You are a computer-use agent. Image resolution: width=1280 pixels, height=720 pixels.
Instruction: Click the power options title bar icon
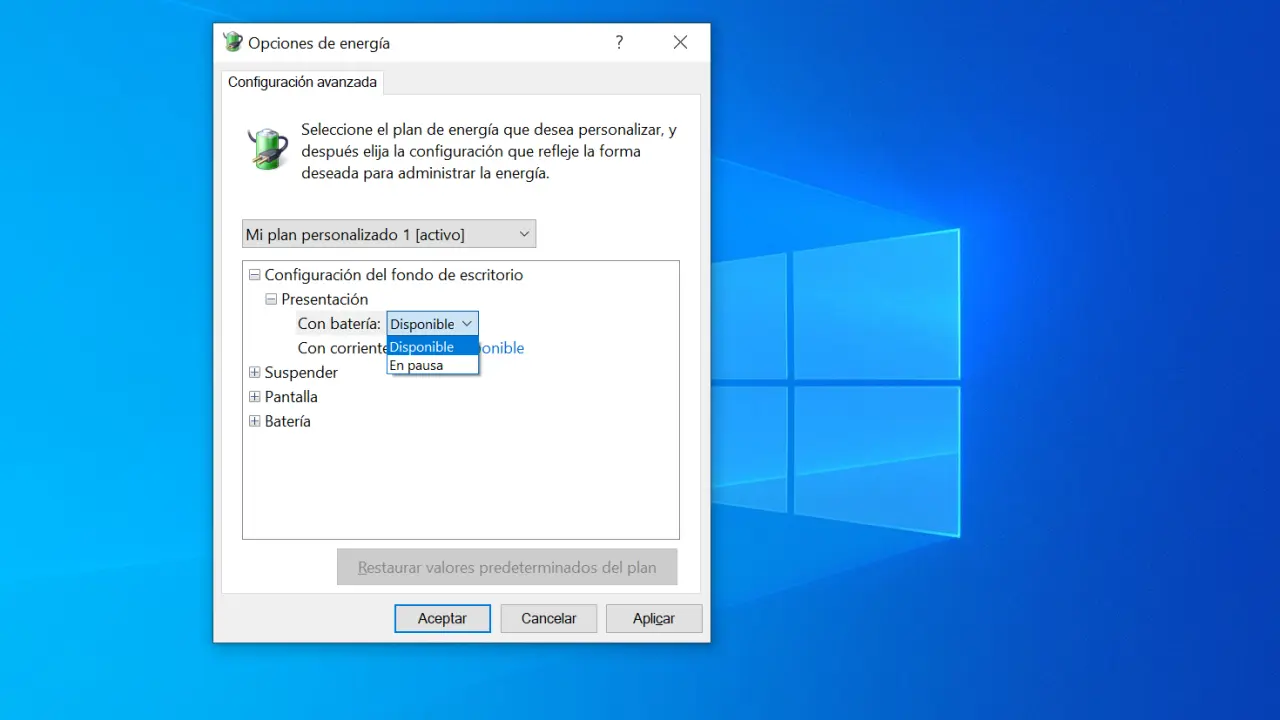(x=233, y=42)
